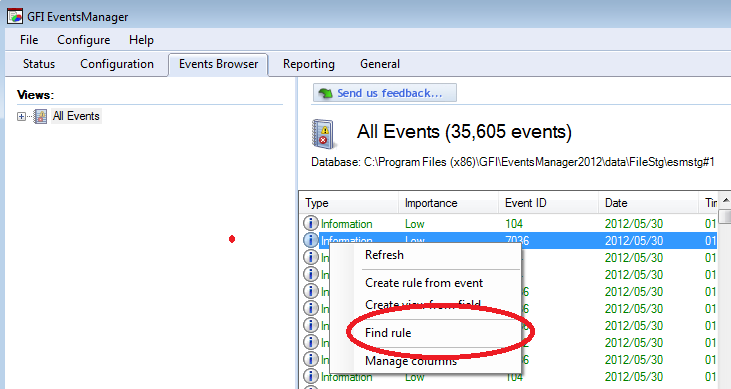This screenshot has width=731, height=389.
Task: Click Event ID 7036 in the selected row
Action: click(517, 240)
